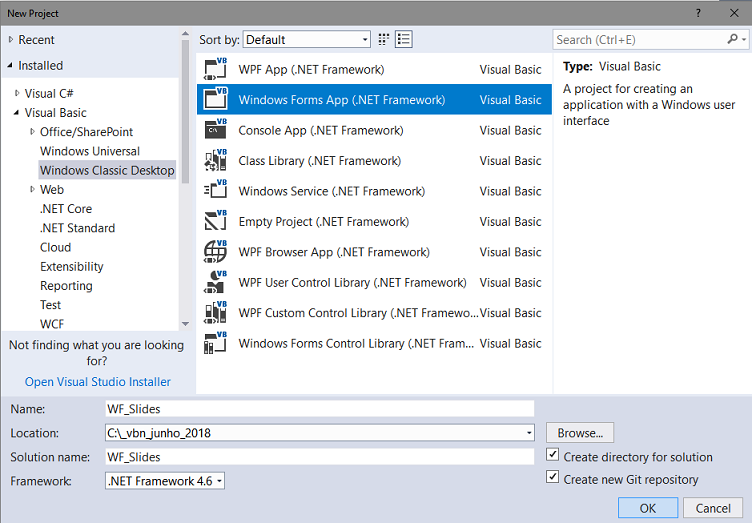This screenshot has height=523, width=752.
Task: Expand the Visual C# node
Action: pos(17,93)
